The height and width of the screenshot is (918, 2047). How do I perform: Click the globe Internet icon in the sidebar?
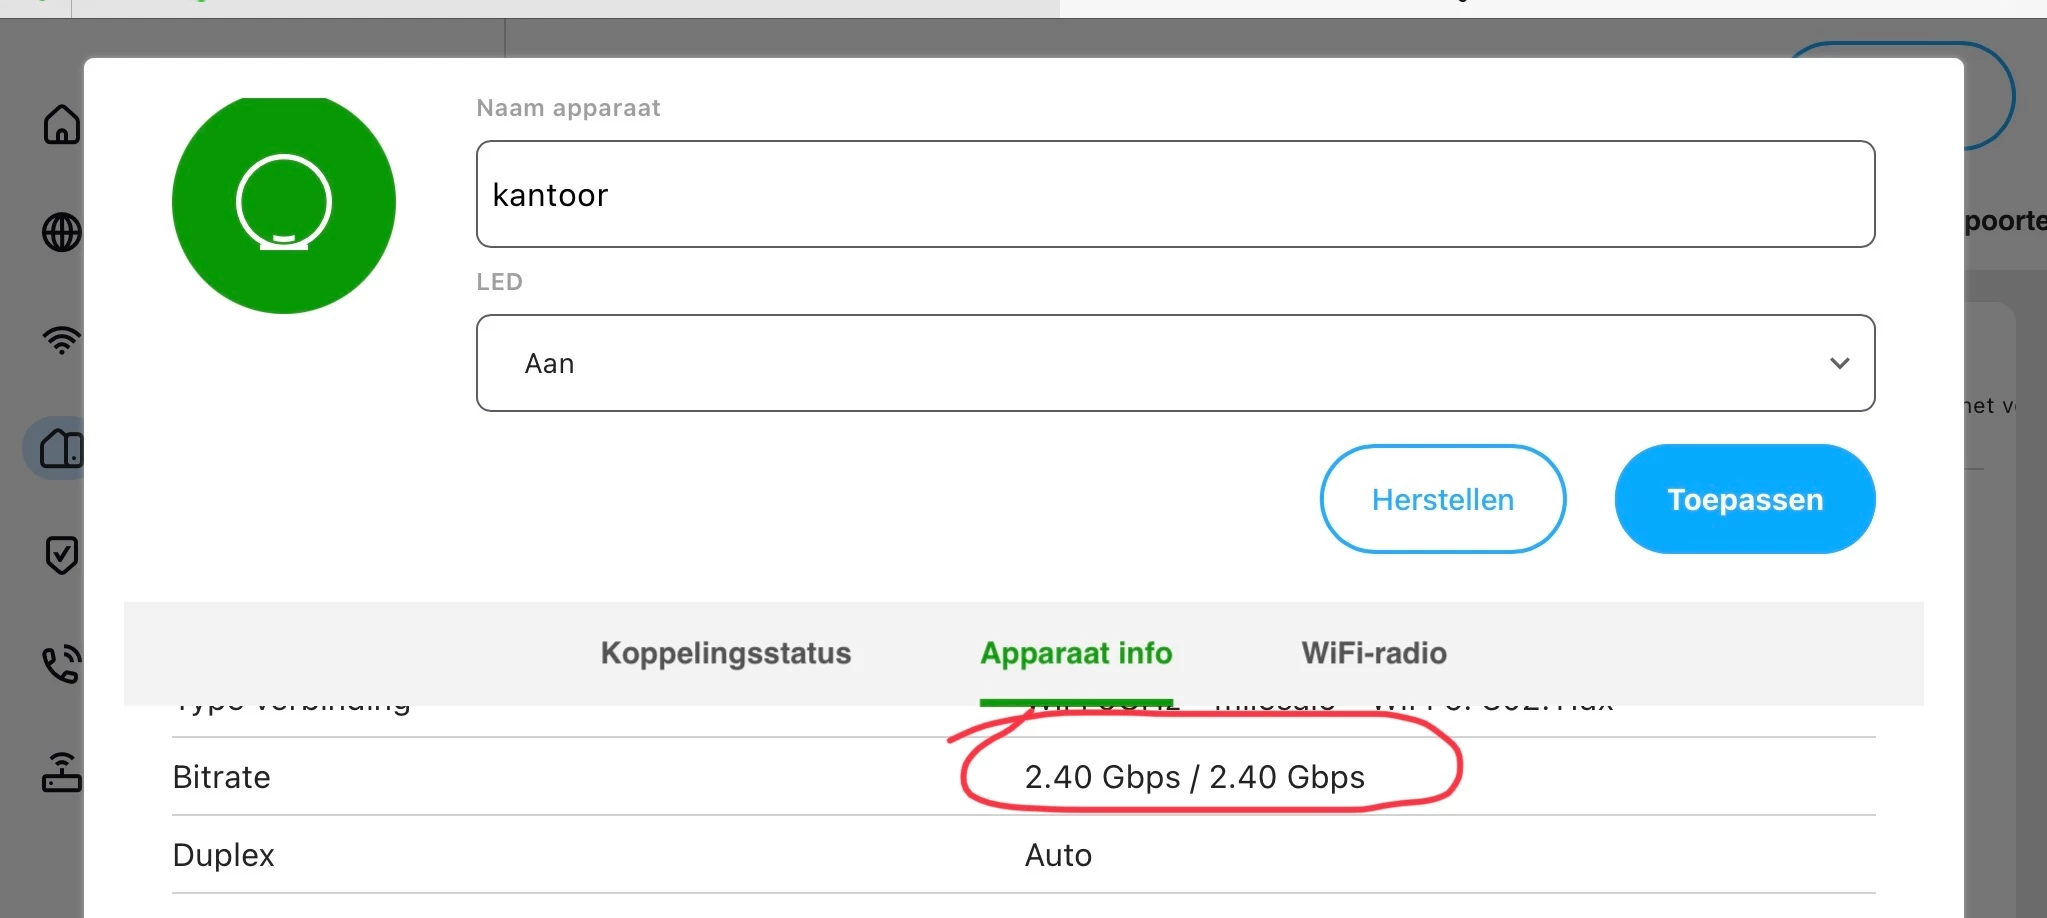61,233
